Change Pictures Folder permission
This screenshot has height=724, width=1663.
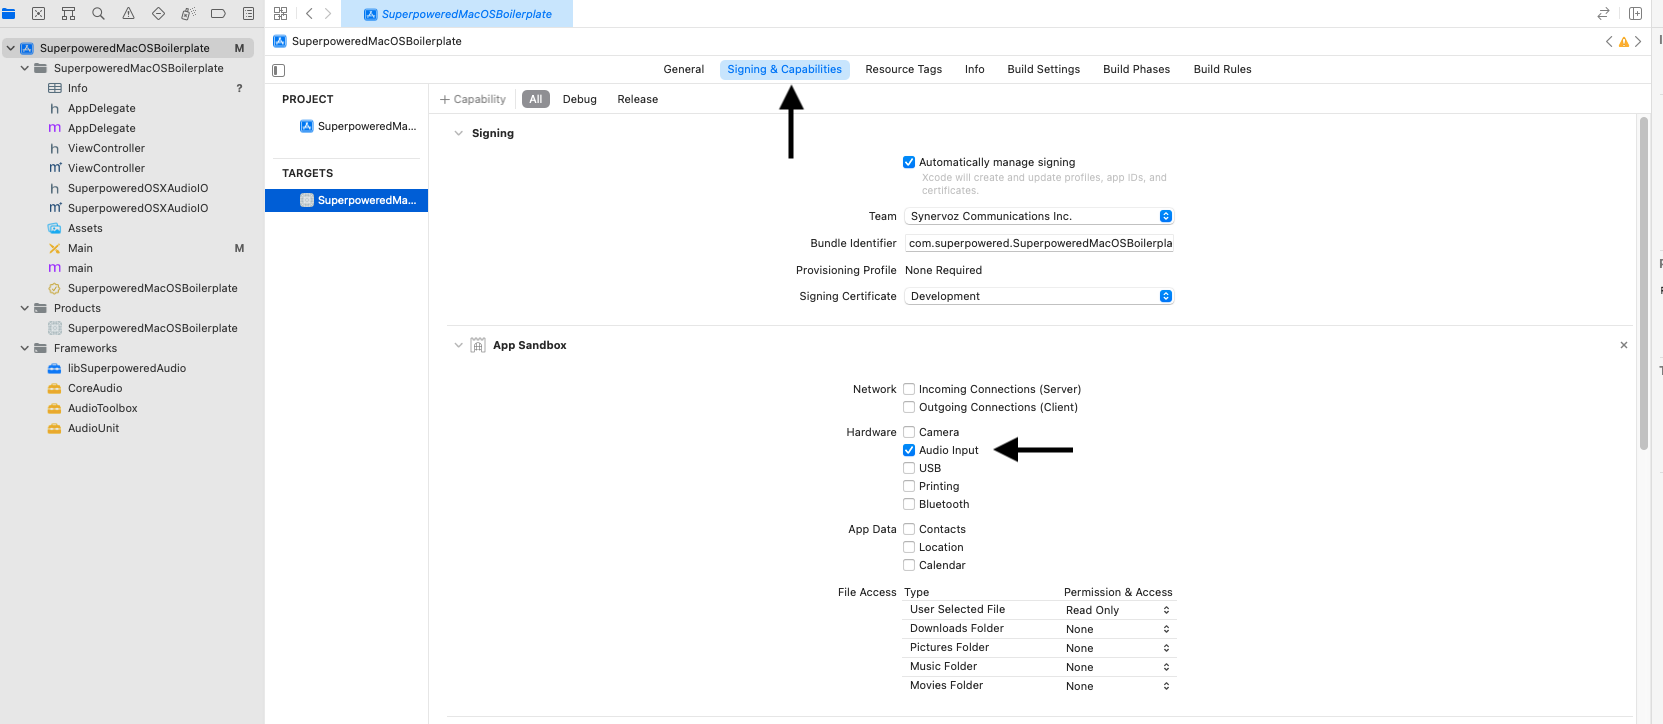tap(1117, 648)
